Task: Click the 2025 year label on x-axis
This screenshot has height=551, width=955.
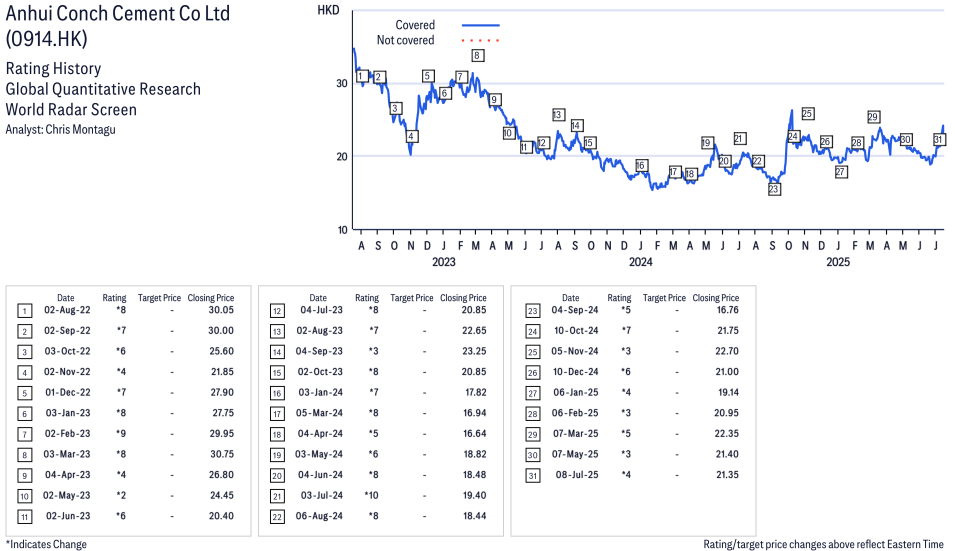Action: point(838,262)
